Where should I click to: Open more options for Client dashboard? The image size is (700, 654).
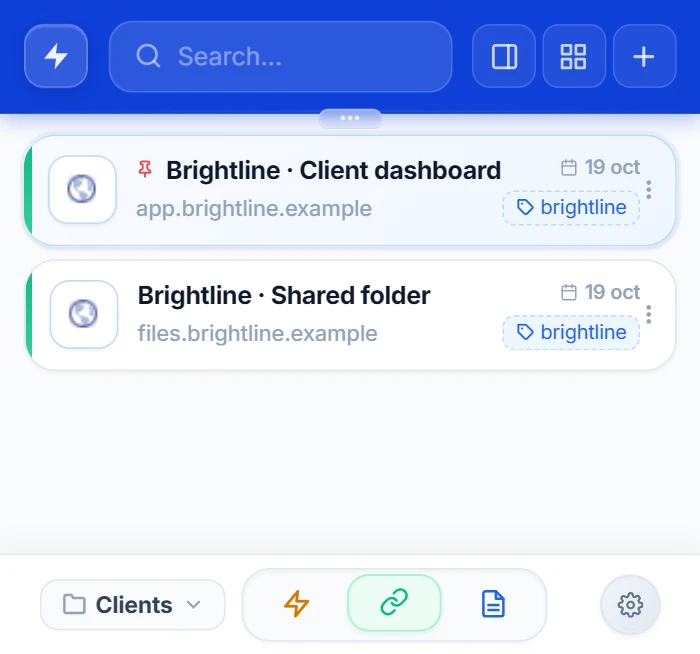tap(649, 190)
